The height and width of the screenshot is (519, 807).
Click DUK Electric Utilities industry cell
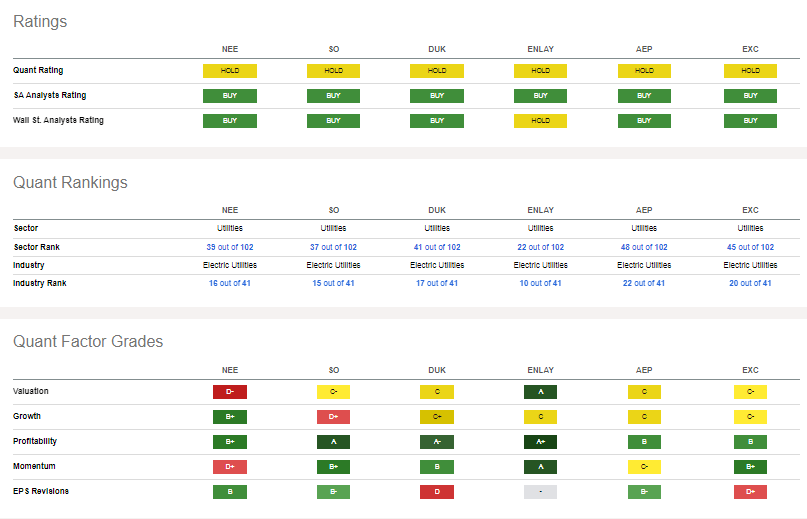click(437, 265)
